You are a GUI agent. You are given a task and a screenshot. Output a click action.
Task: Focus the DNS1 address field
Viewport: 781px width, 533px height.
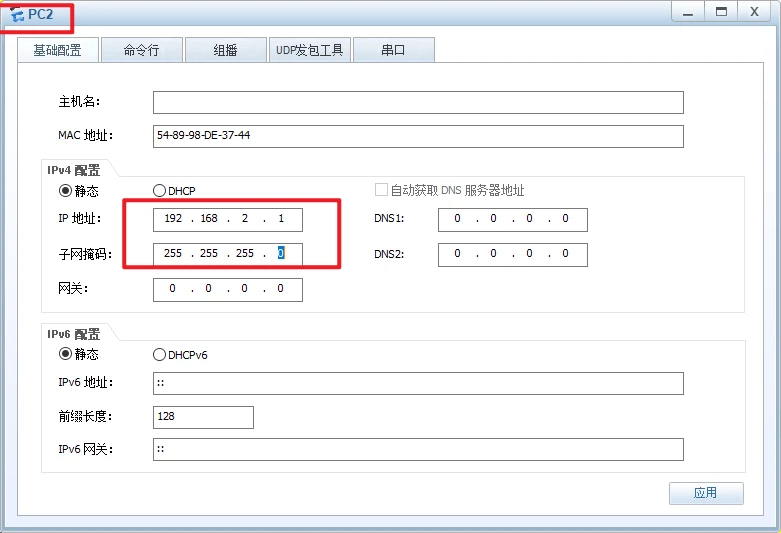pos(512,220)
